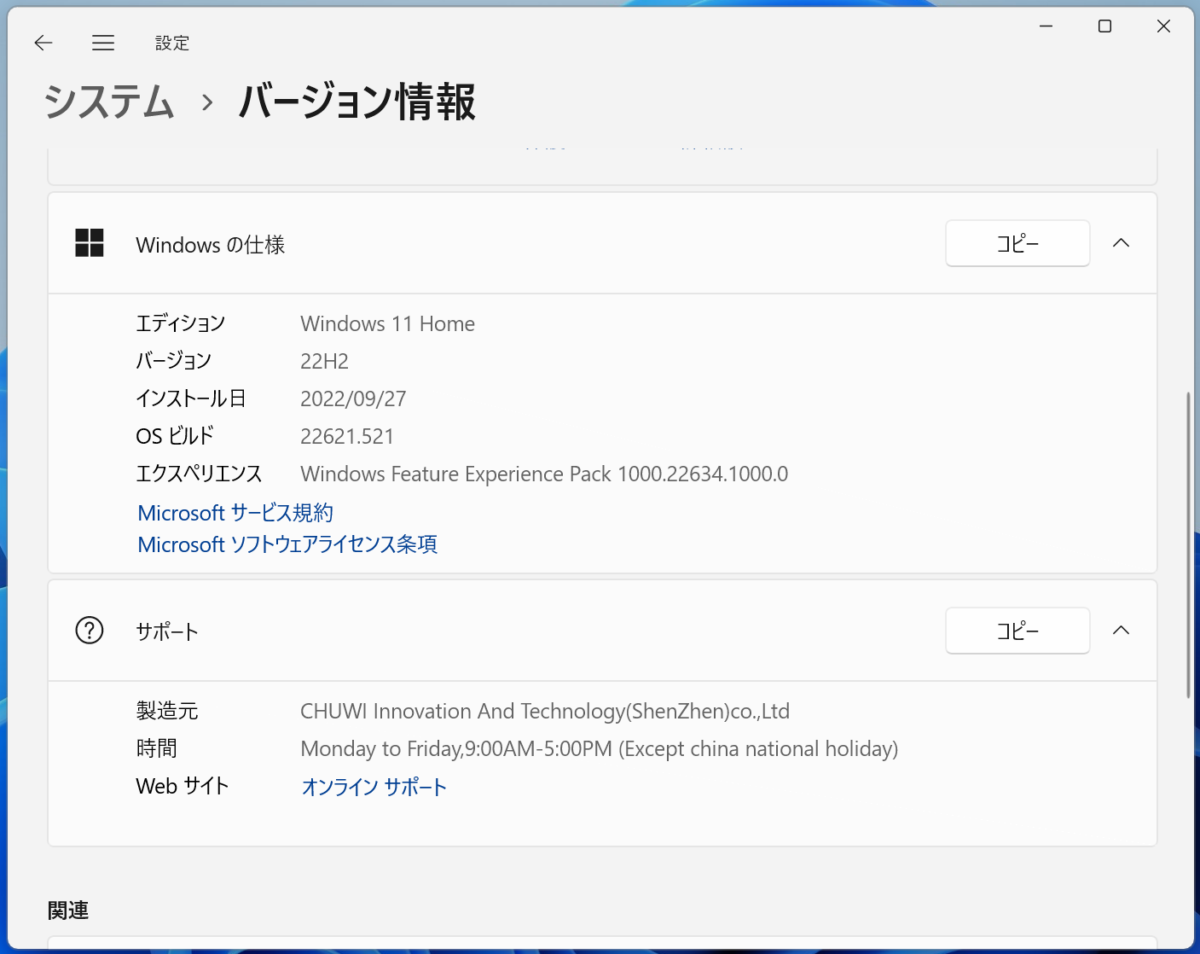Select the Monday to Friday hours text

pyautogui.click(x=599, y=749)
